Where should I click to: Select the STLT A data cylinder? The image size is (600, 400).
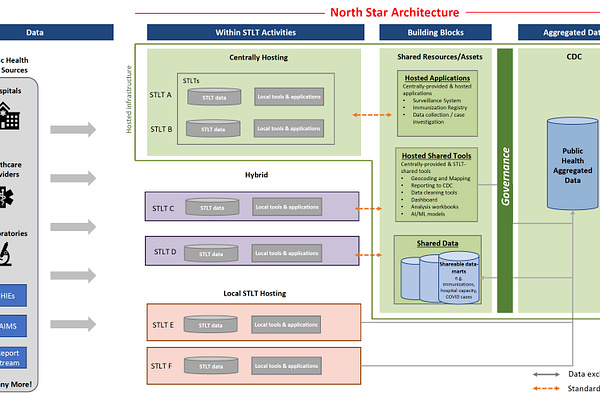pyautogui.click(x=214, y=96)
